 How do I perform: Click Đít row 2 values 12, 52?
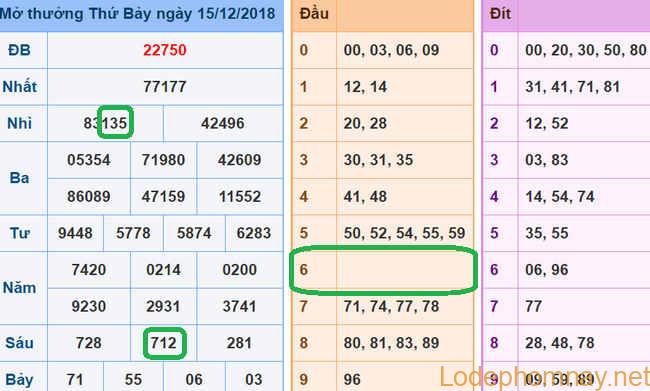[x=546, y=123]
